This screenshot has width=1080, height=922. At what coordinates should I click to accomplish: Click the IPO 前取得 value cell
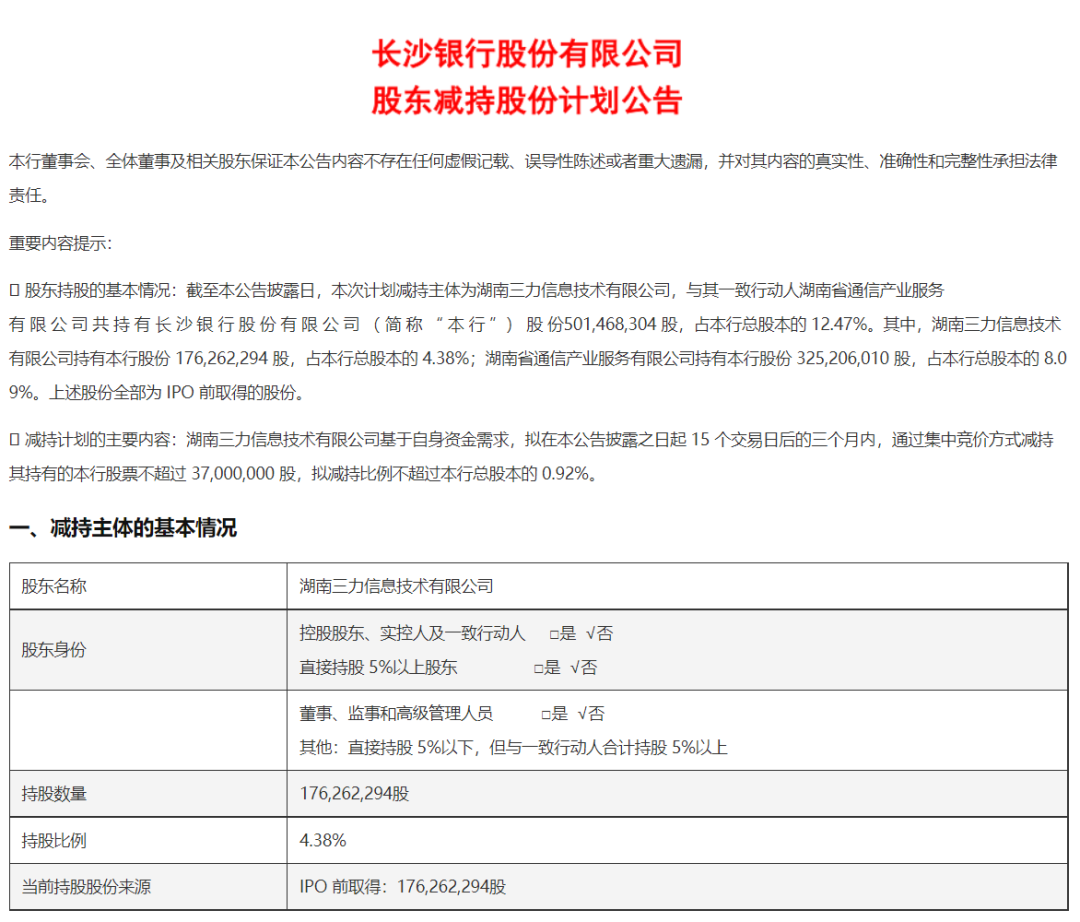(403, 886)
